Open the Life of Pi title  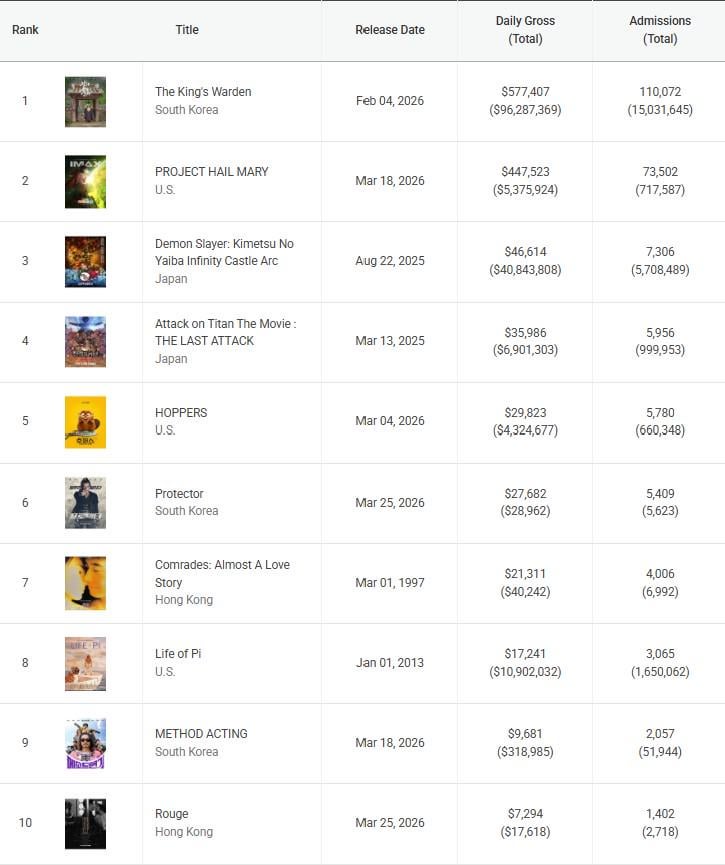pyautogui.click(x=178, y=653)
